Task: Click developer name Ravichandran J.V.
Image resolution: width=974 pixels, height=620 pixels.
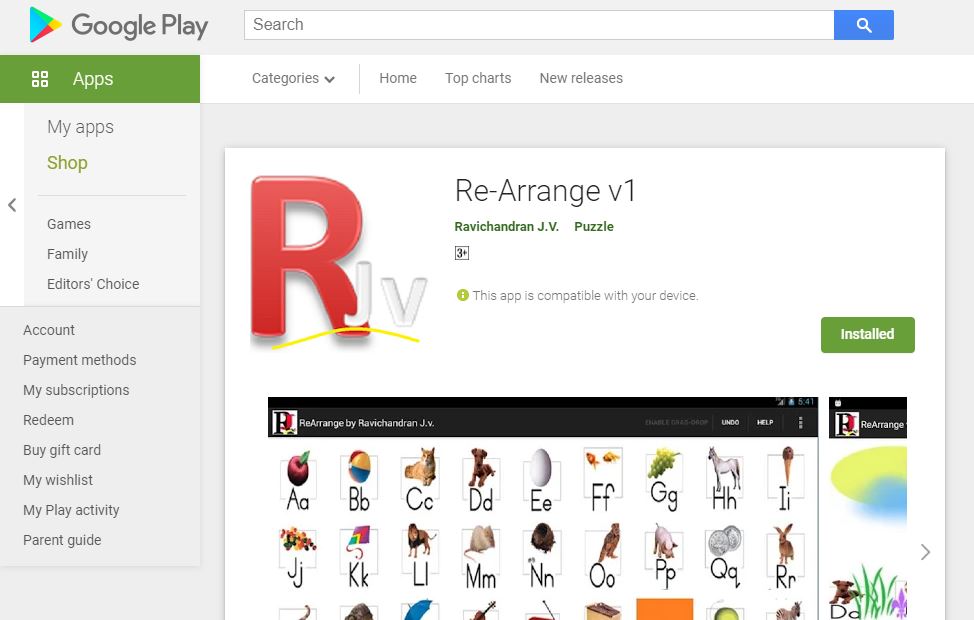Action: [x=507, y=227]
